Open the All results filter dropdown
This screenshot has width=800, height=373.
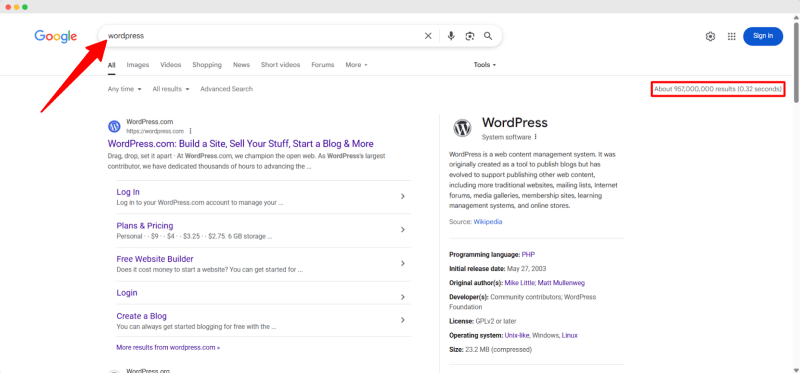tap(171, 89)
